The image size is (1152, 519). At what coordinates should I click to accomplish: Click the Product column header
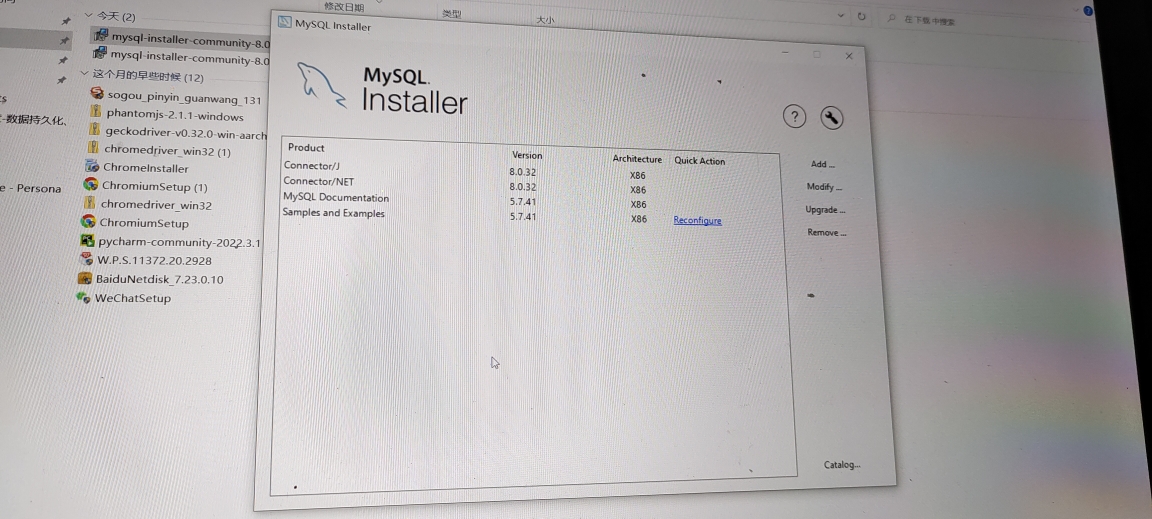point(306,147)
